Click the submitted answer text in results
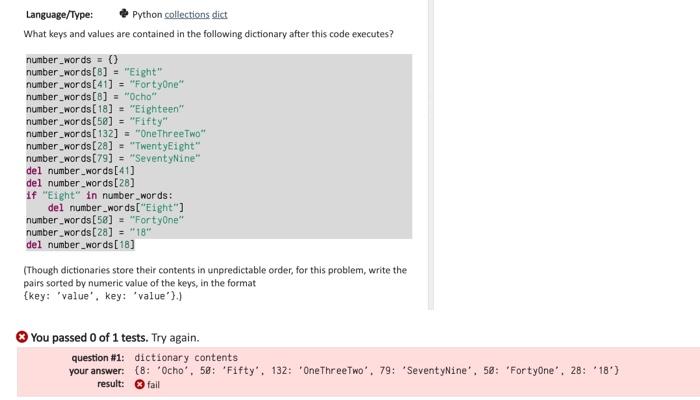The image size is (700, 400). 376,371
